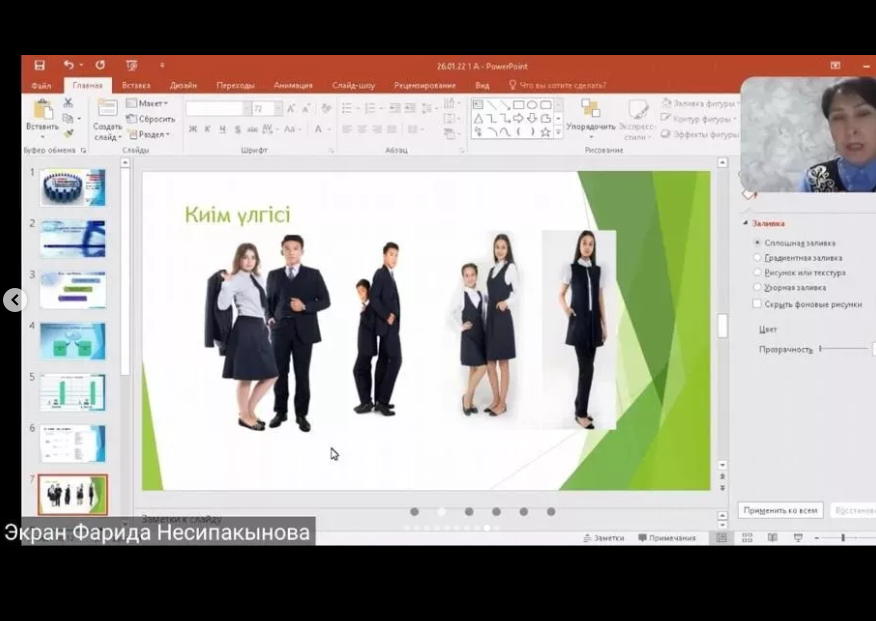Open Comments (Примечания) from status bar
The image size is (876, 621).
point(666,538)
